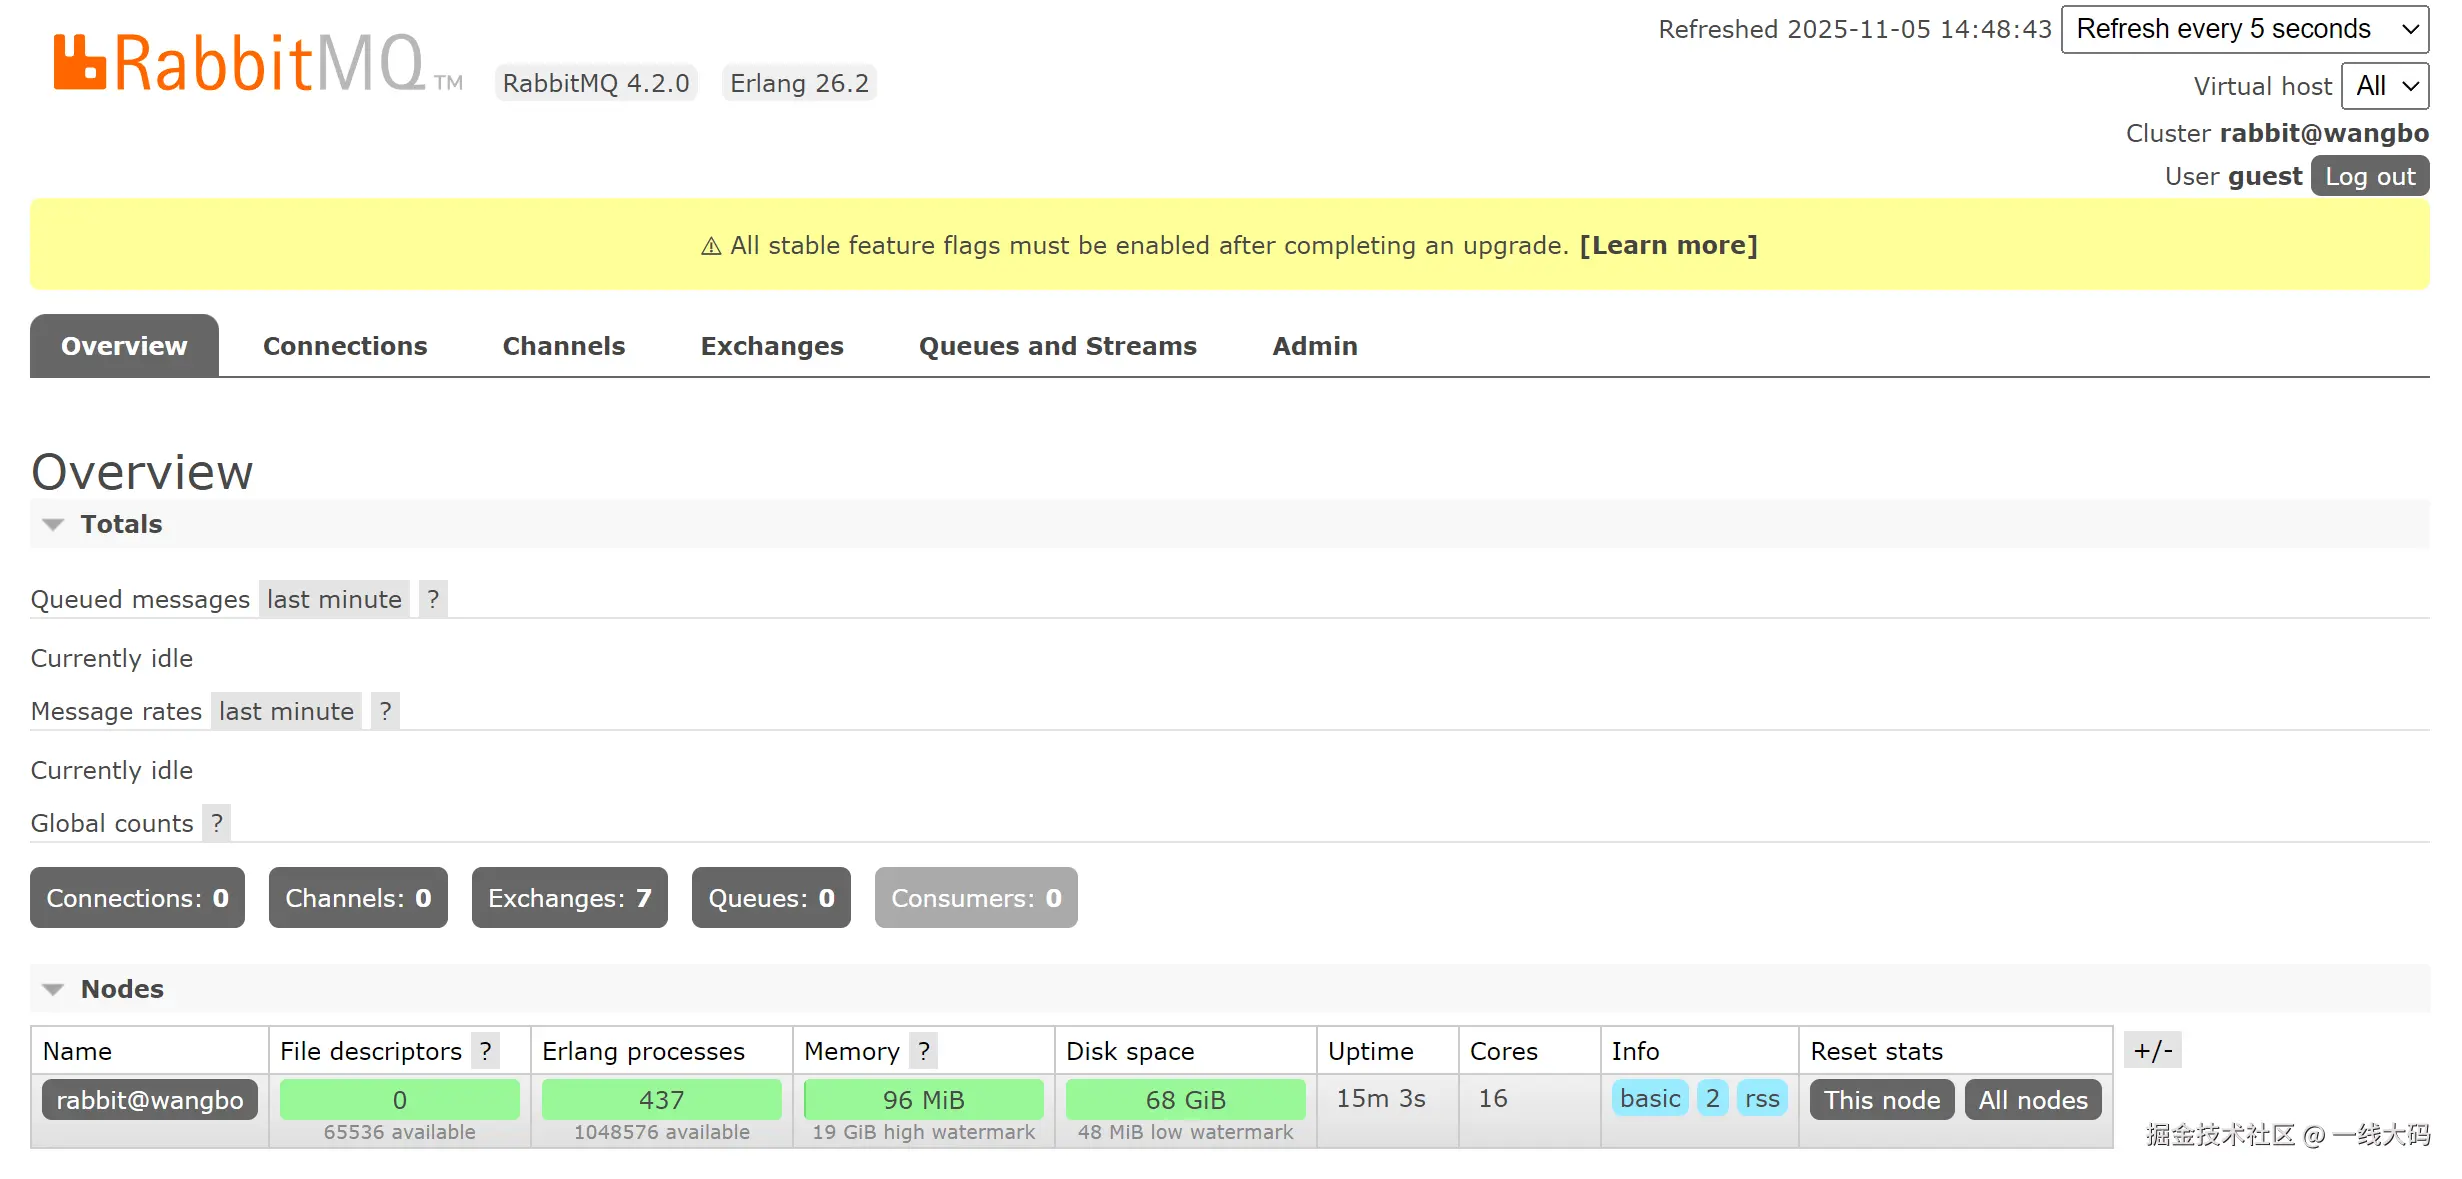Switch to the Connections tab

point(345,346)
